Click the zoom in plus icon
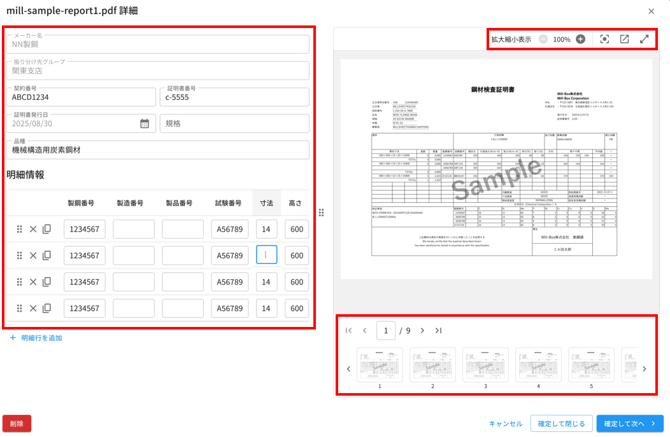Screen dimensions: 670x437 click(581, 40)
